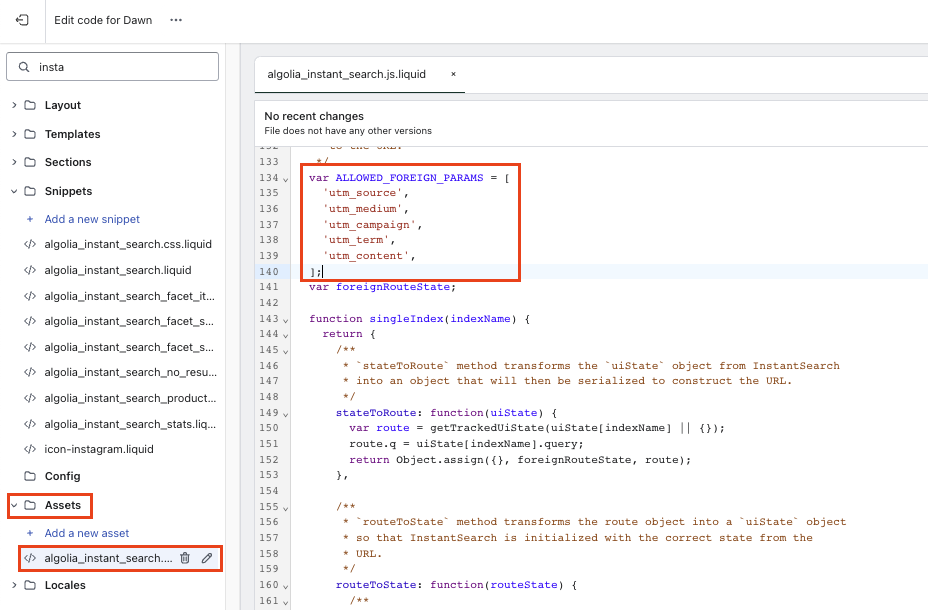Viewport: 928px width, 610px height.
Task: Click code icon of algolia_instant_search.liquid snippet
Action: [30, 270]
